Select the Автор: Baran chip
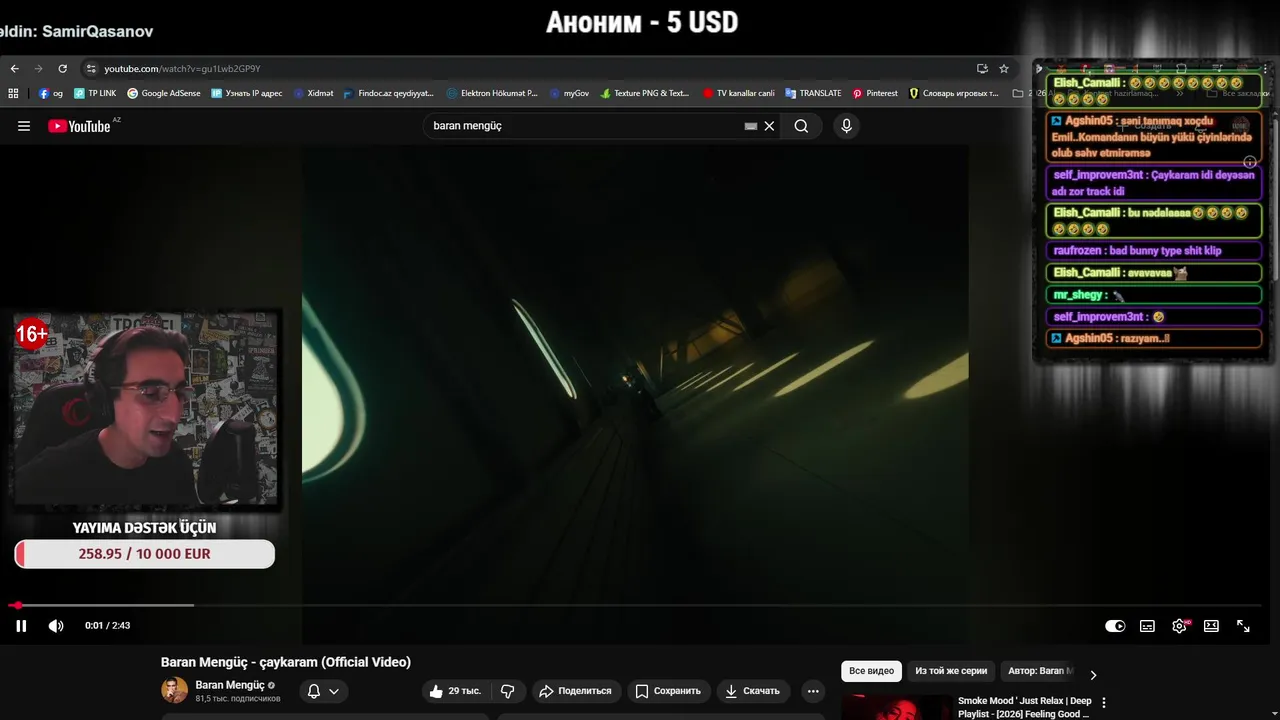 pos(1037,671)
